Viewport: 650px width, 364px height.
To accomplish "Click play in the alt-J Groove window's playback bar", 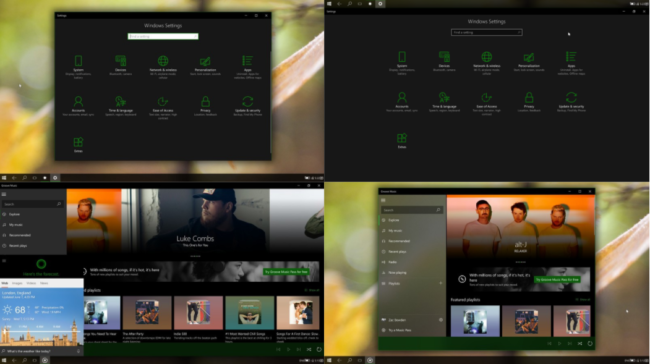I will [x=559, y=343].
